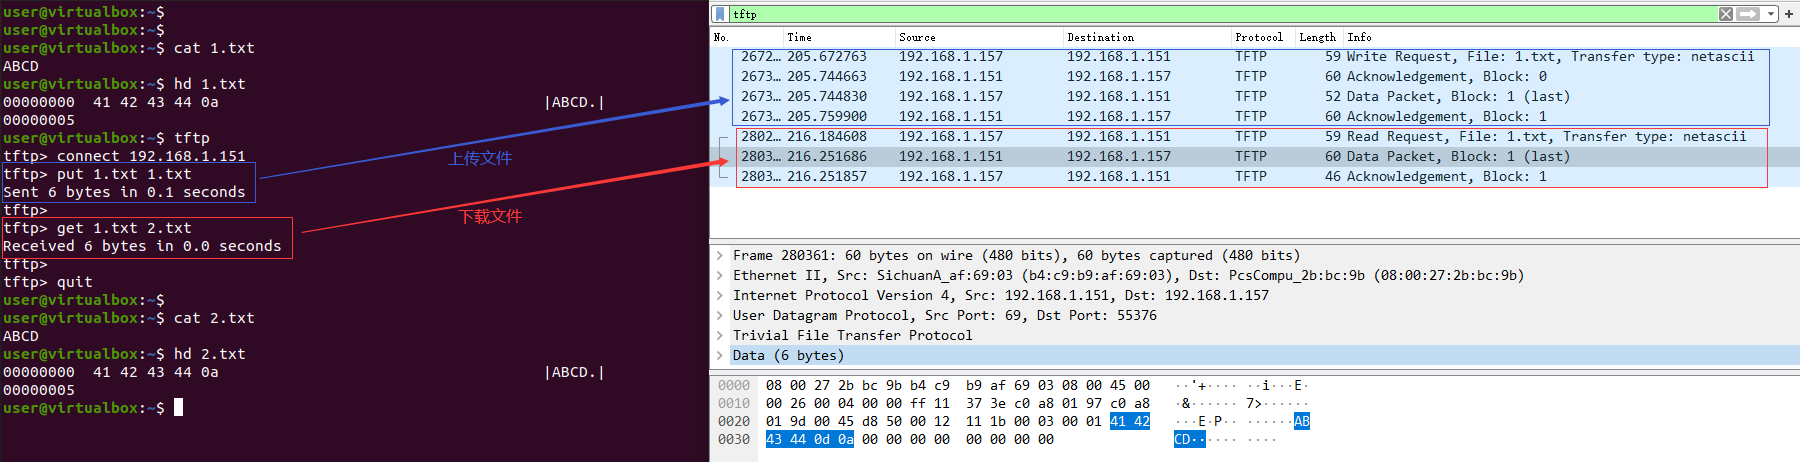The width and height of the screenshot is (1800, 462).
Task: Click 'Received 6 bytes in 0.0 seconds' line
Action: coord(142,246)
